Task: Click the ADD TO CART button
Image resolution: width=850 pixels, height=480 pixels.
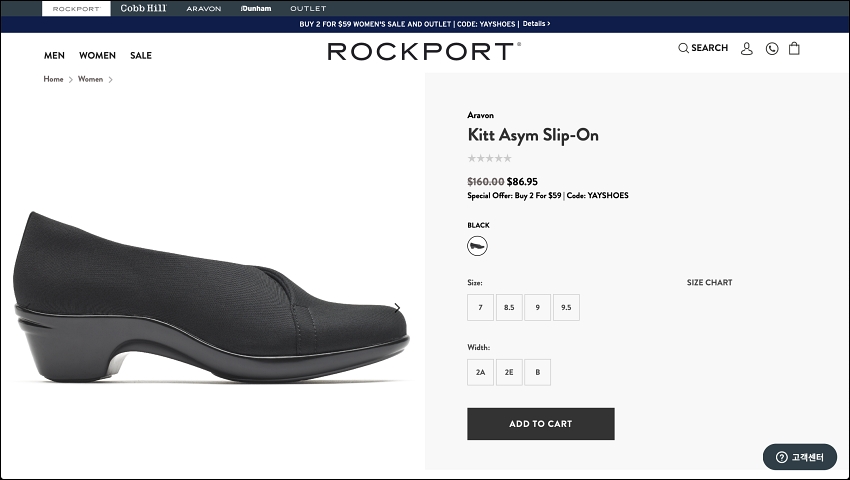Action: (x=541, y=424)
